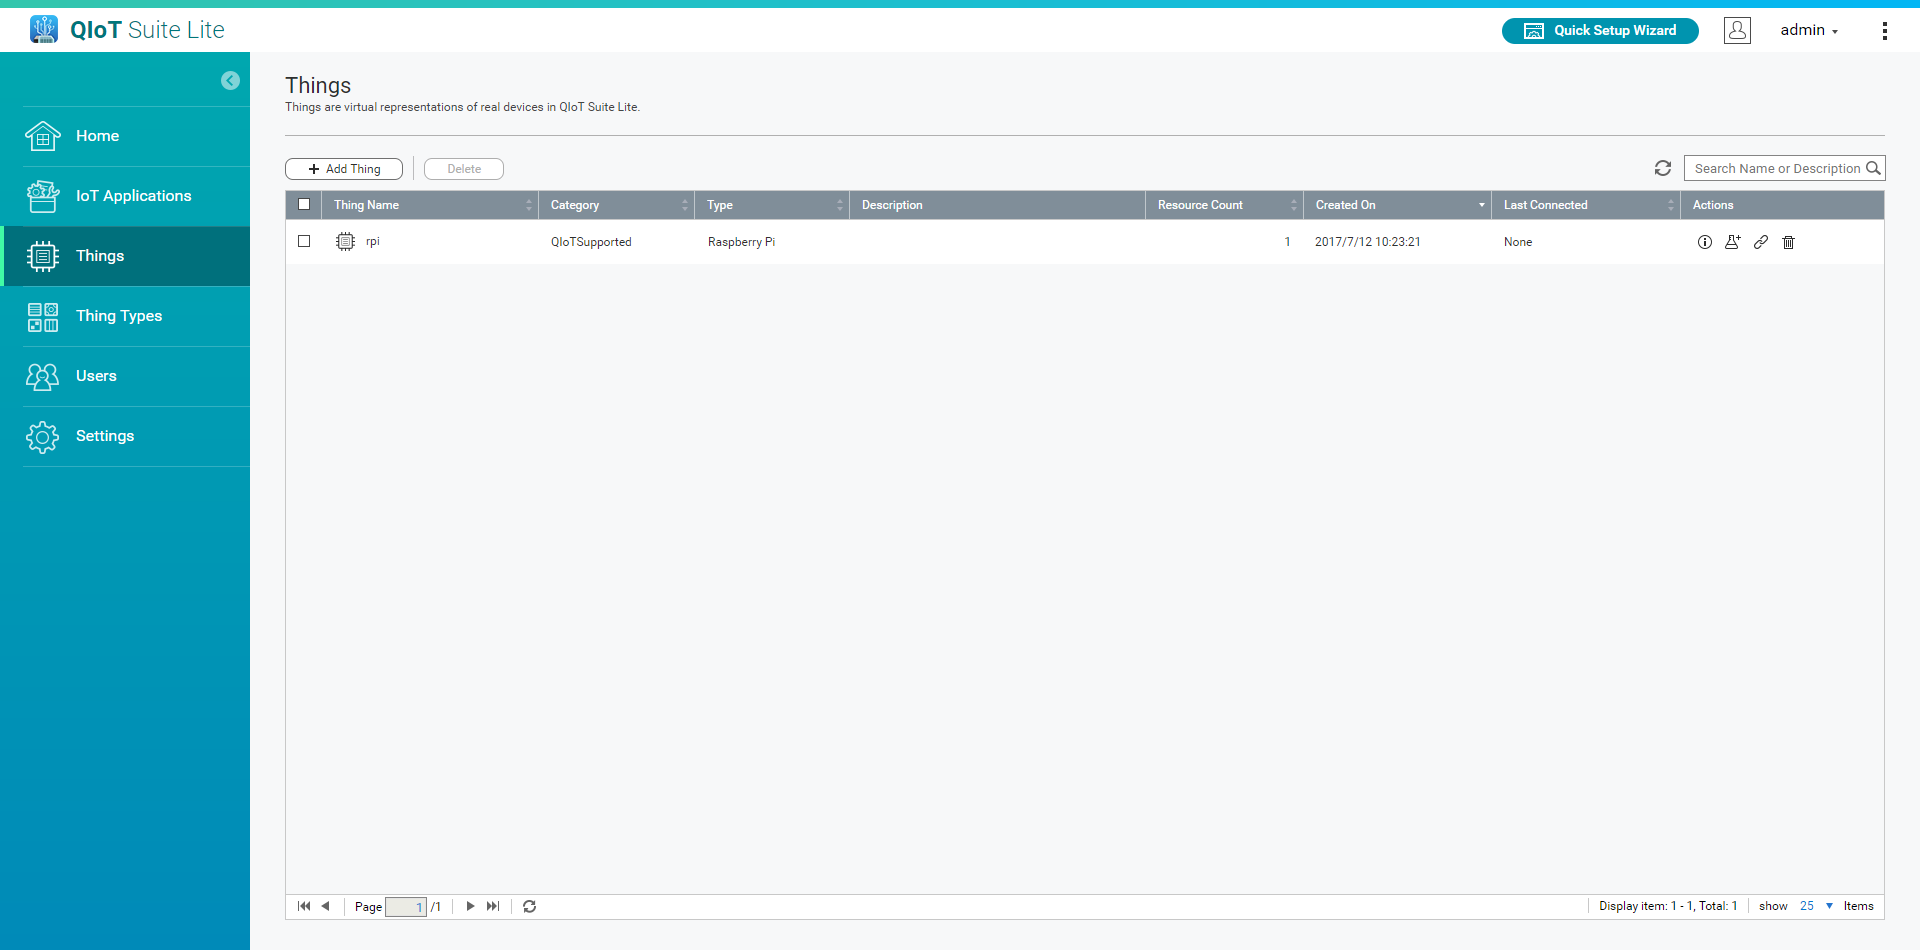Expand the items-per-page show dropdown

point(1829,906)
